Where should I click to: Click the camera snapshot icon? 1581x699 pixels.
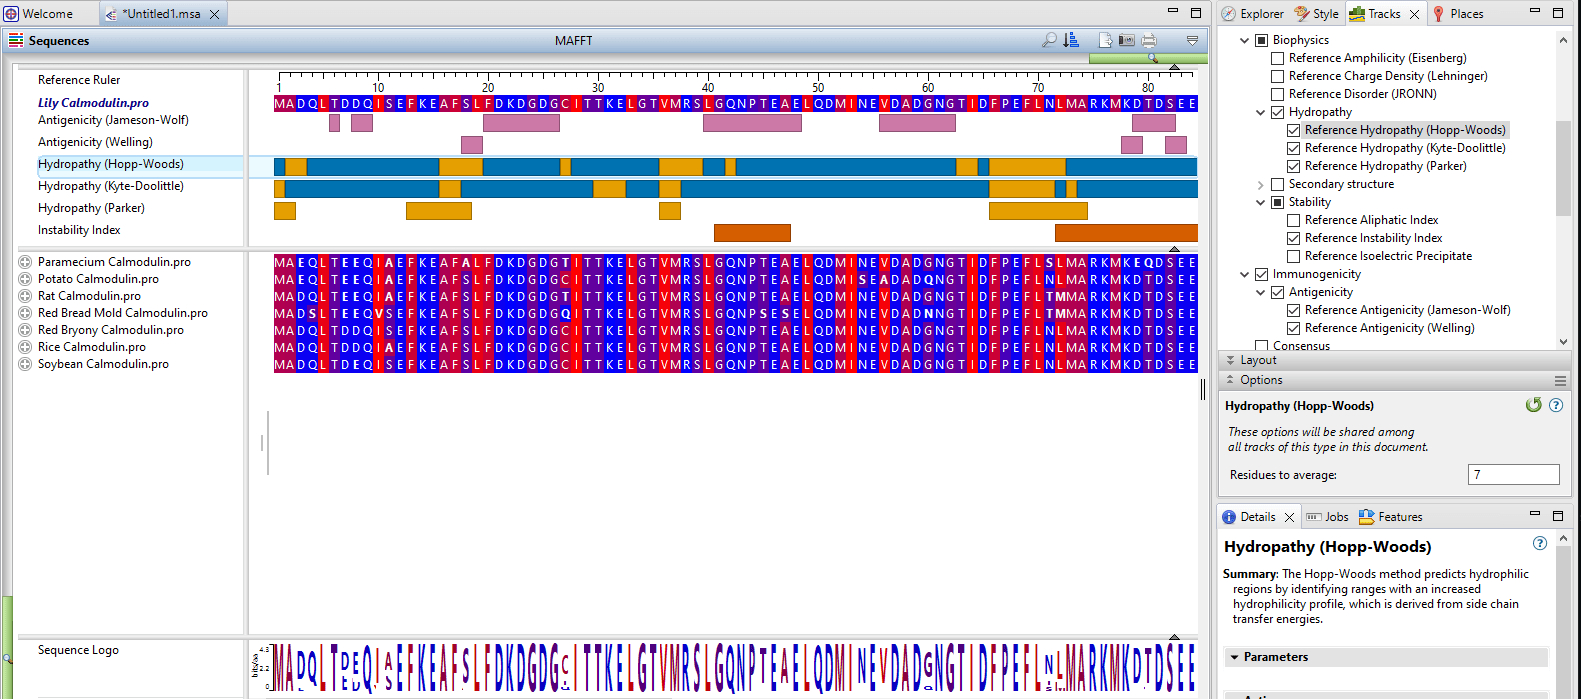pyautogui.click(x=1127, y=40)
